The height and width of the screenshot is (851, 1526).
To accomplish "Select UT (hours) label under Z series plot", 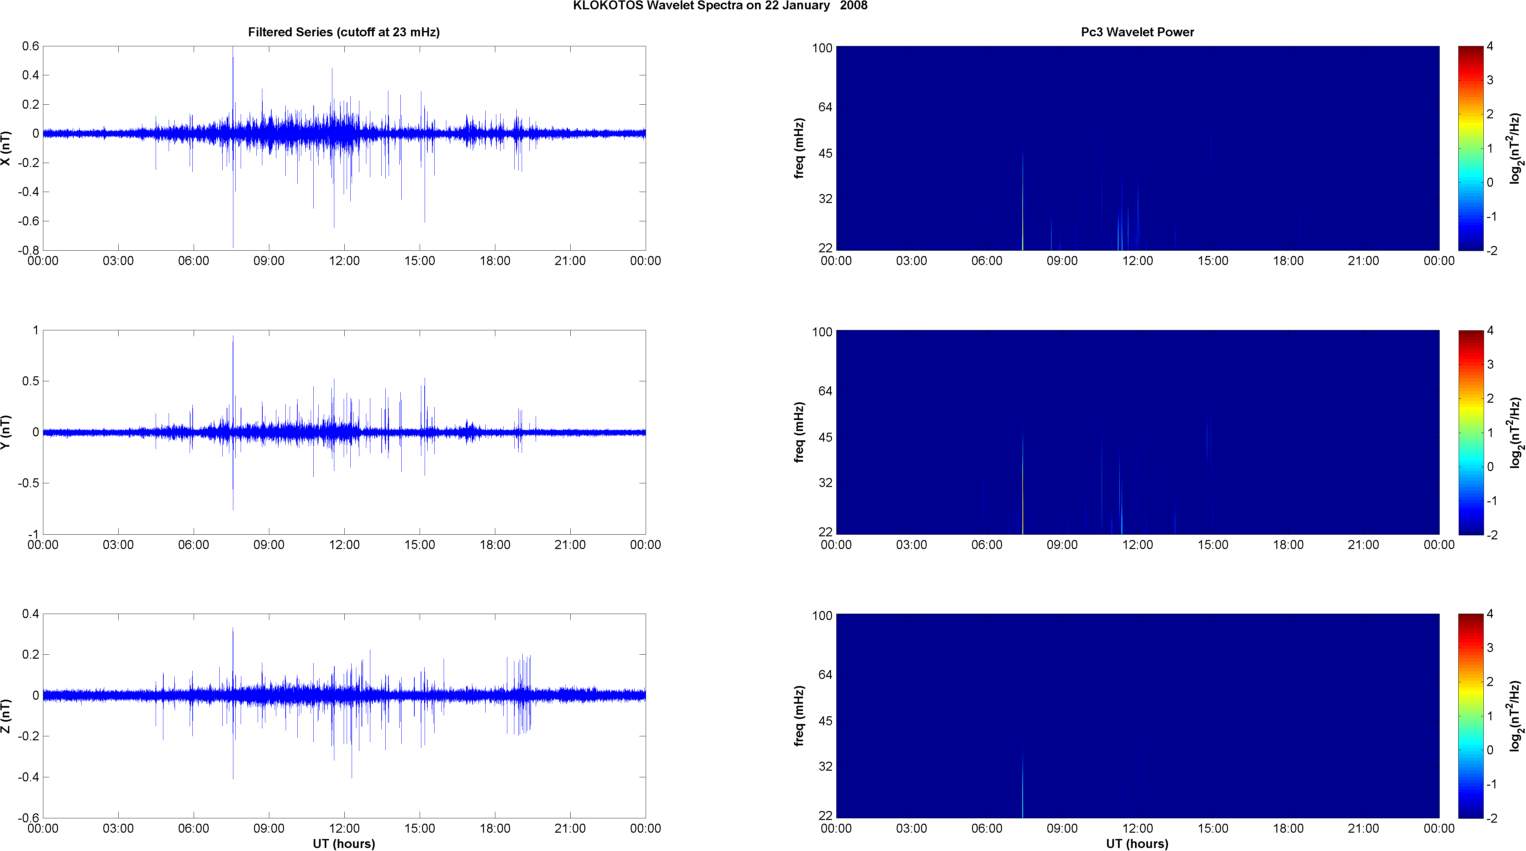I will (x=344, y=844).
